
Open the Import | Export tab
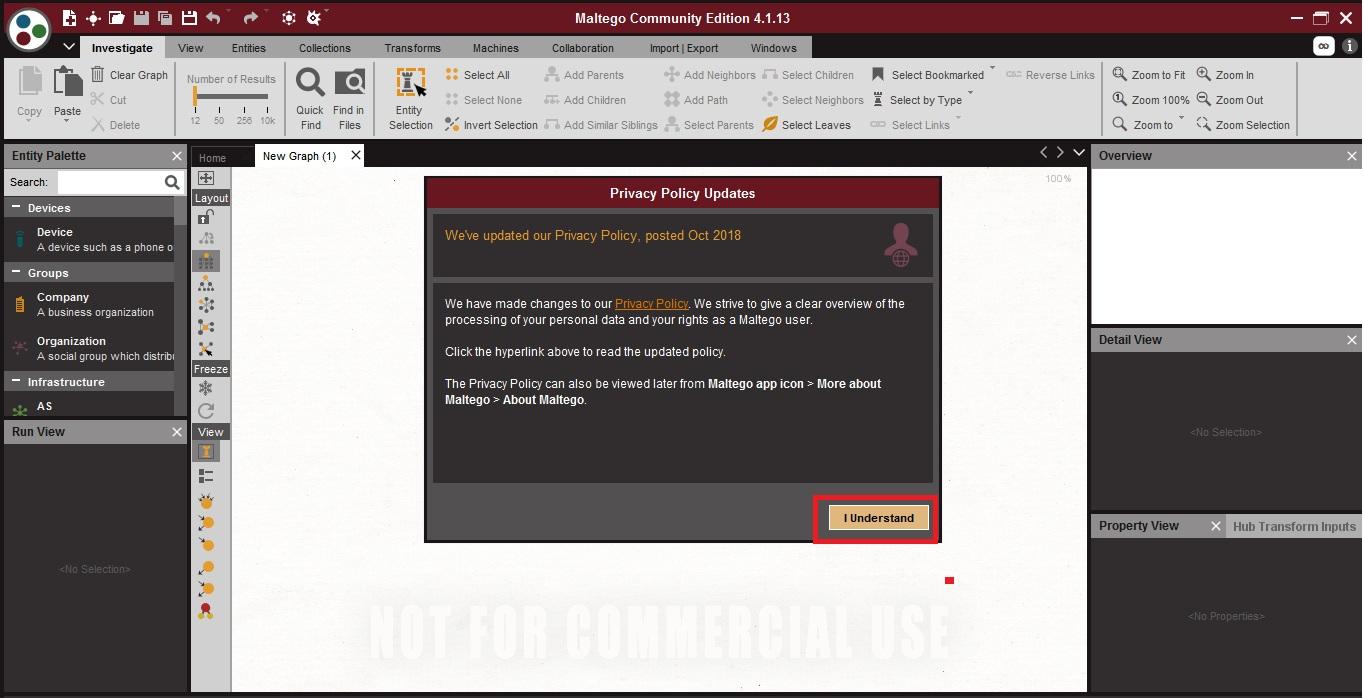click(684, 48)
